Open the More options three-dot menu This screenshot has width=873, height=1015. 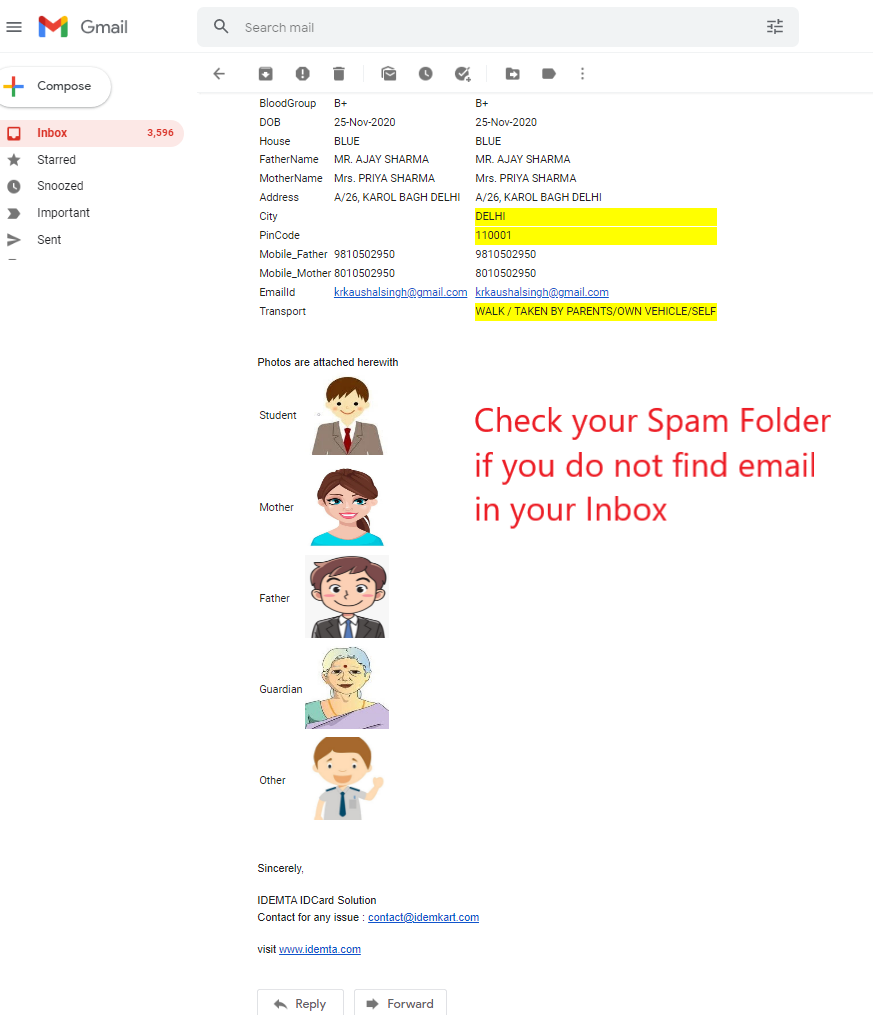pos(582,73)
